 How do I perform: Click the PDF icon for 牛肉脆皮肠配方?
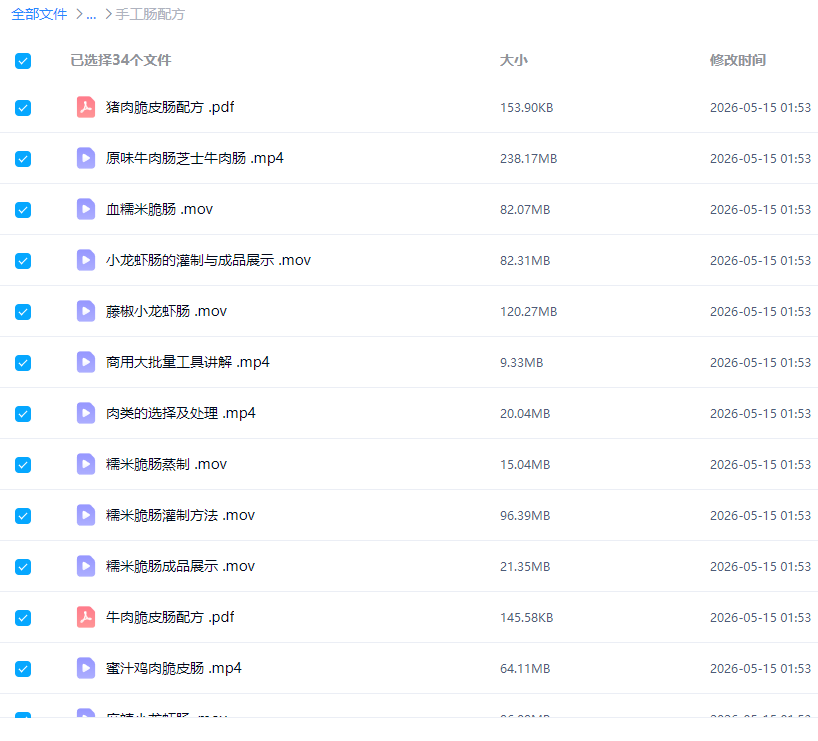point(86,617)
